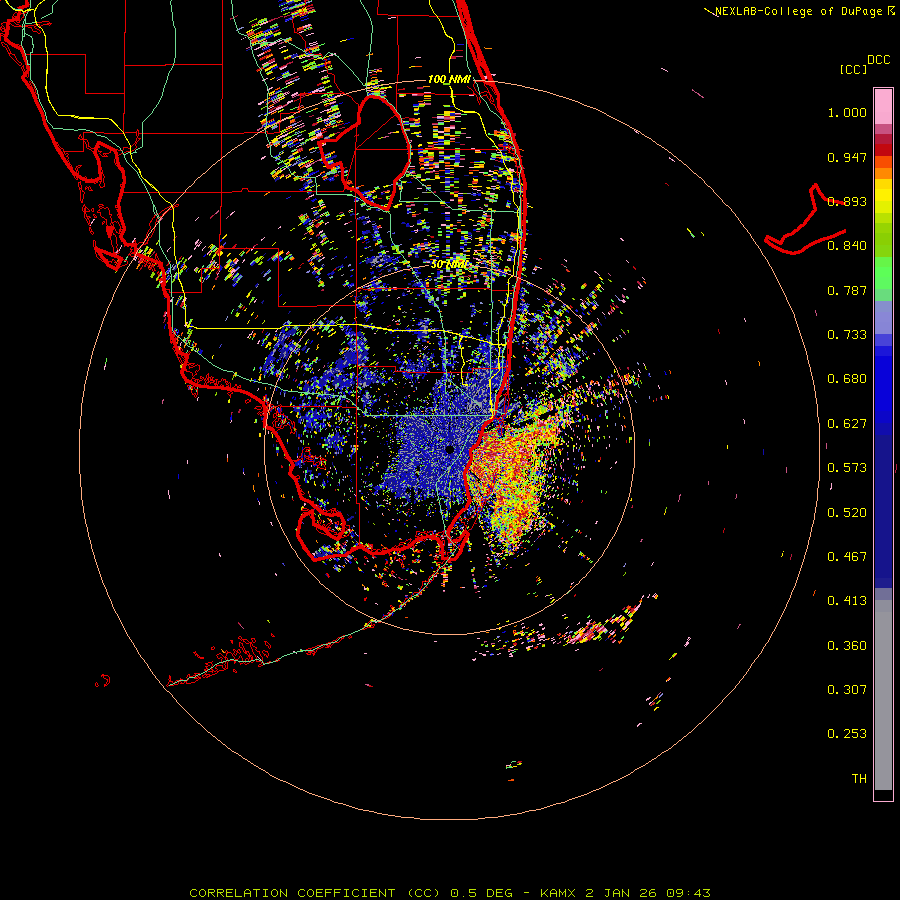Click the 100 NMI range ring label
The width and height of the screenshot is (900, 900).
tap(449, 79)
